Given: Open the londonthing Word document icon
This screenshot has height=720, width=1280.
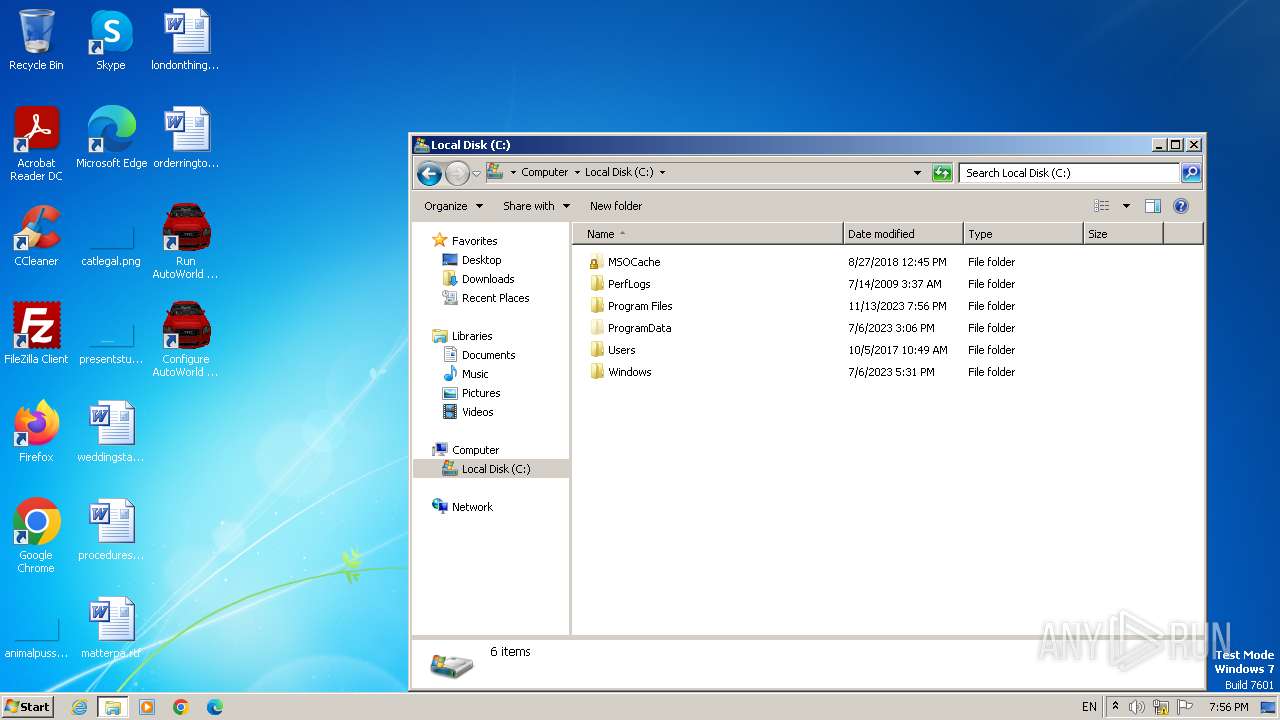Looking at the screenshot, I should tap(185, 40).
